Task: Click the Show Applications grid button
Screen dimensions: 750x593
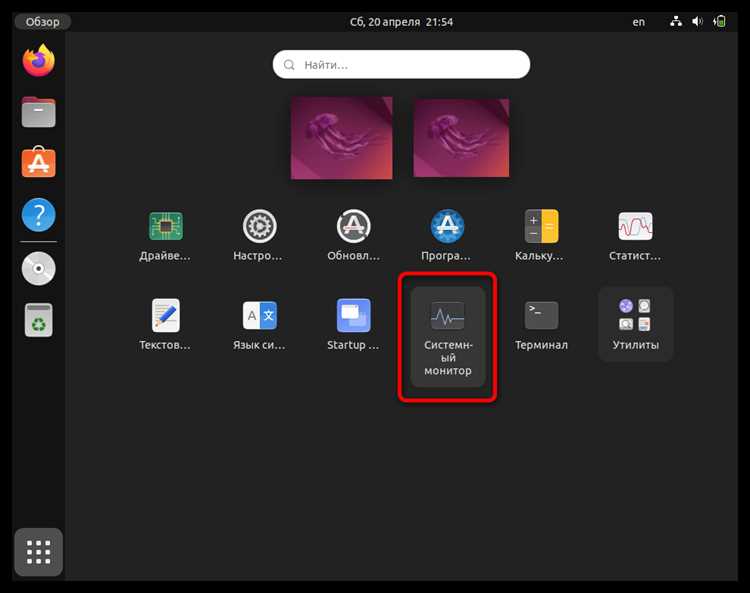Action: (39, 552)
